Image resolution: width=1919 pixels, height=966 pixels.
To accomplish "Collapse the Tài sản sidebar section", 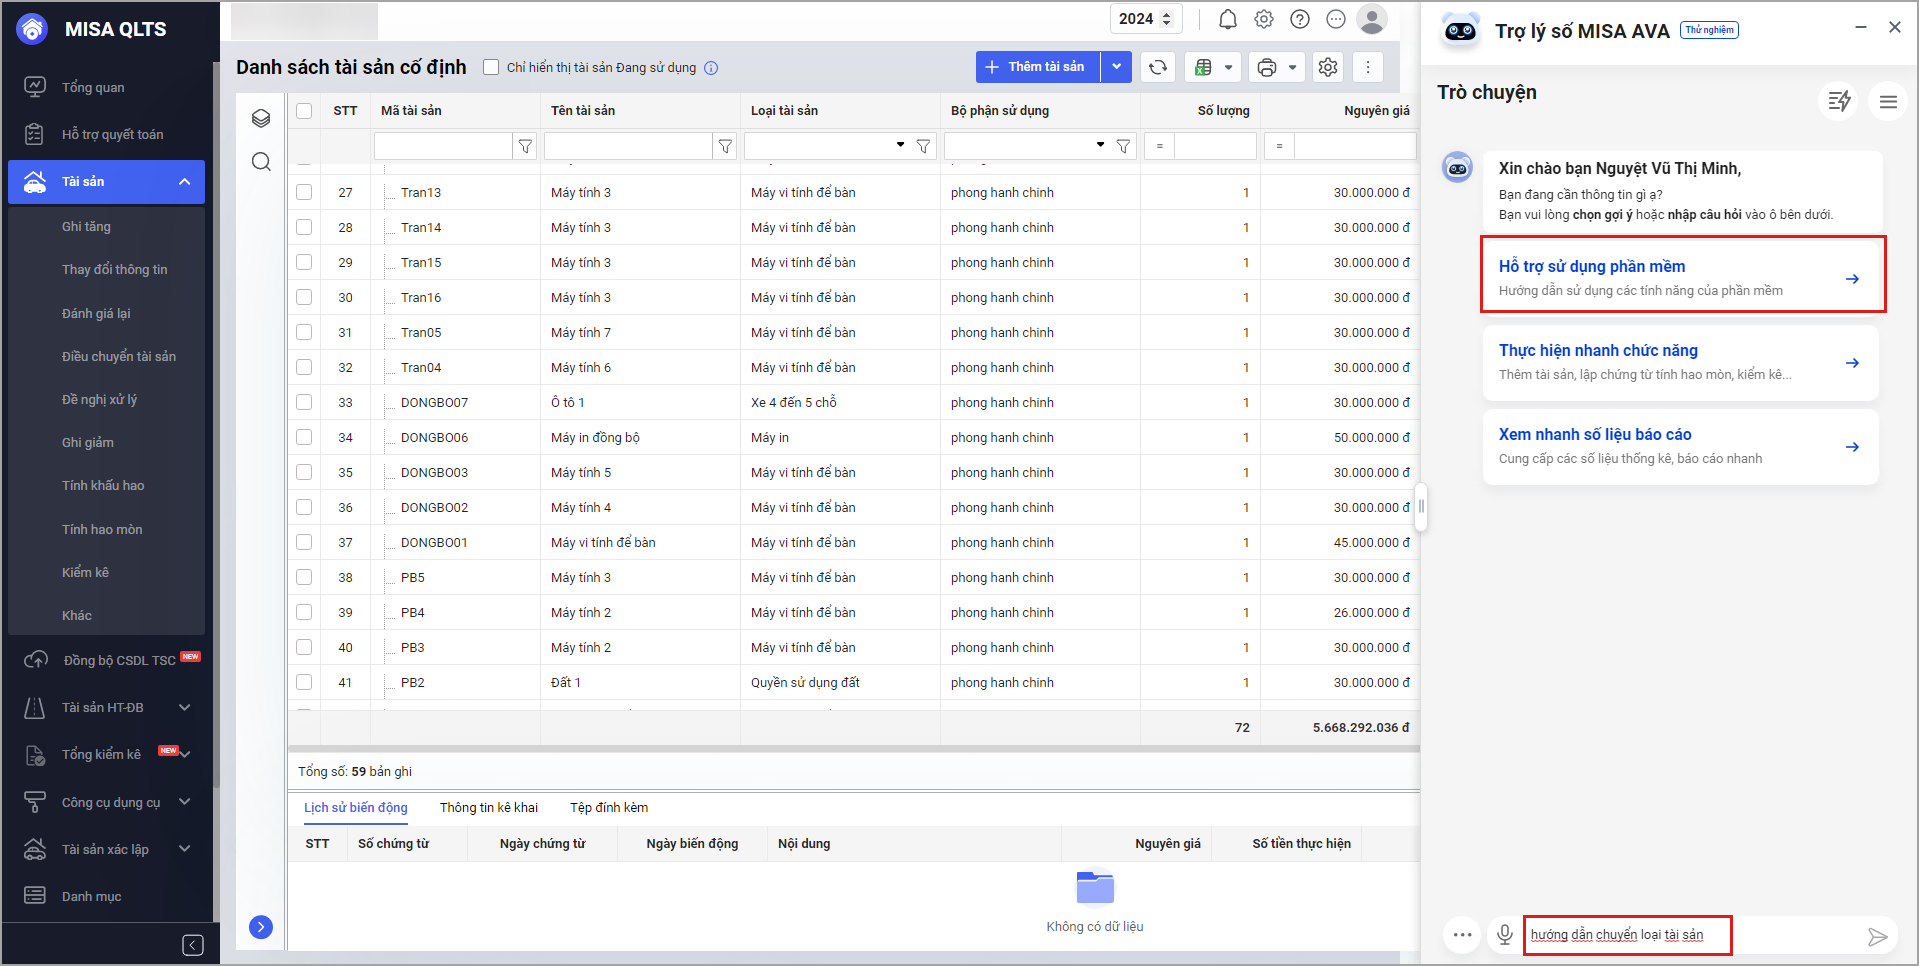I will [x=184, y=182].
